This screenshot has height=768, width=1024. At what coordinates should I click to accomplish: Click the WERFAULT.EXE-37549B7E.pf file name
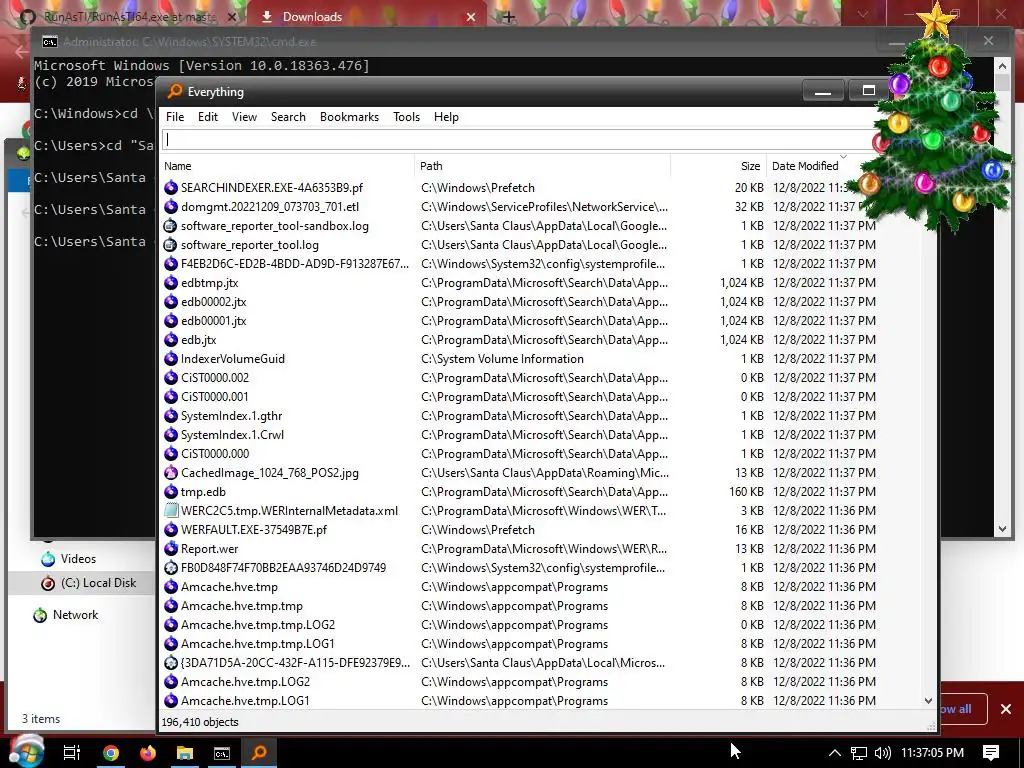click(253, 530)
